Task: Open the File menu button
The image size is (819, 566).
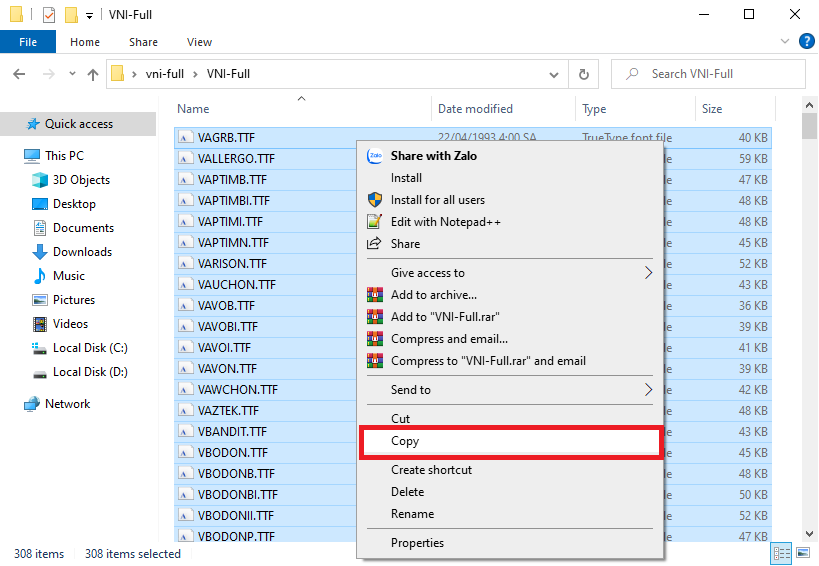Action: click(x=28, y=42)
